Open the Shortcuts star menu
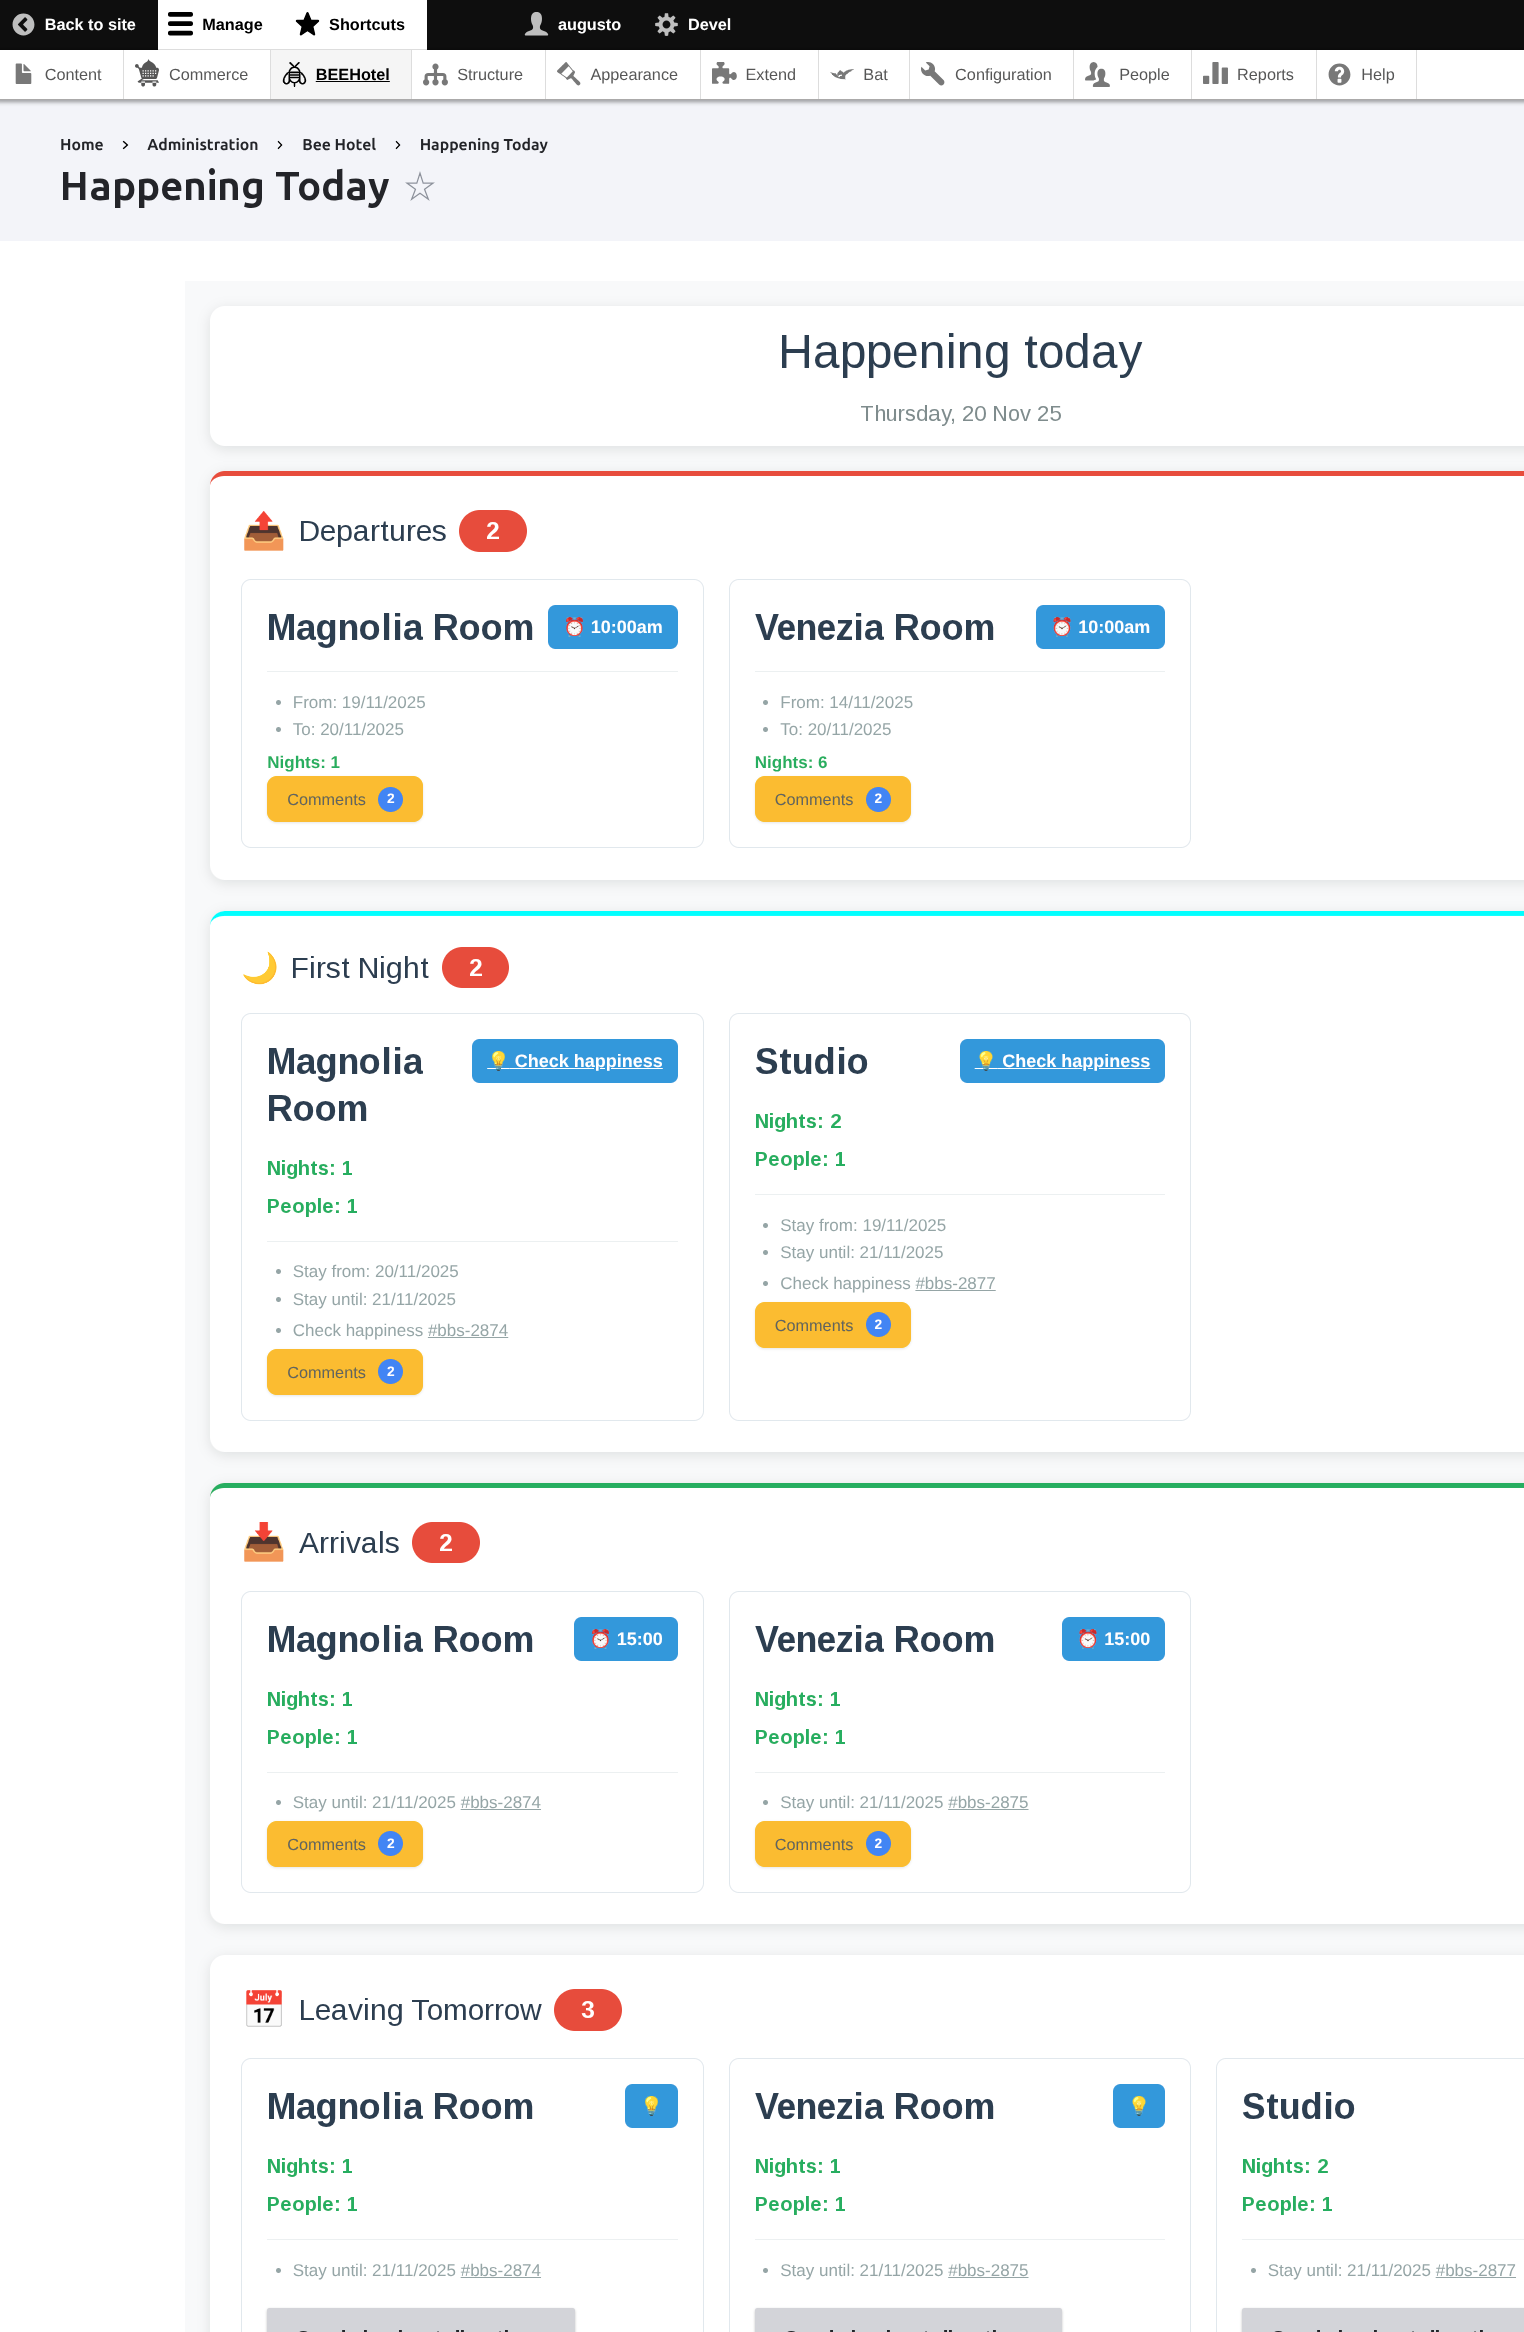This screenshot has width=1524, height=2332. pos(350,24)
